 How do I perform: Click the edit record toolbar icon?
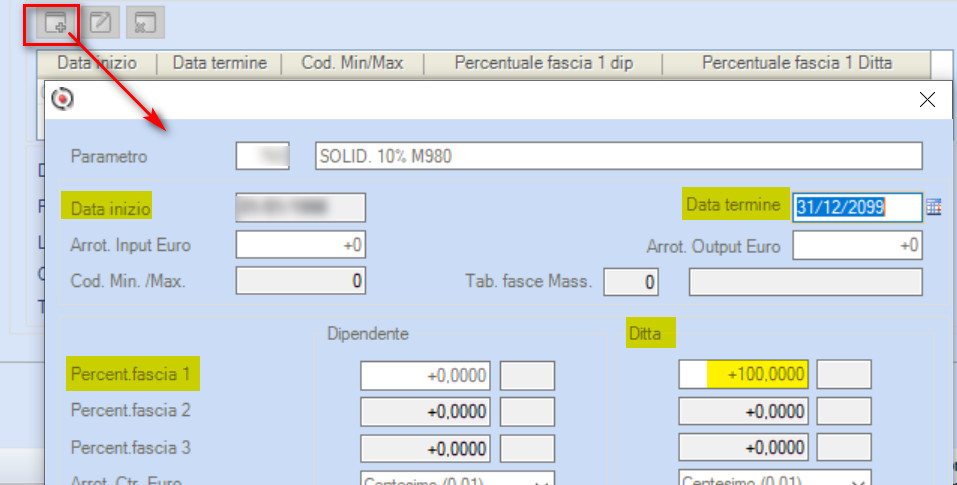click(x=101, y=23)
